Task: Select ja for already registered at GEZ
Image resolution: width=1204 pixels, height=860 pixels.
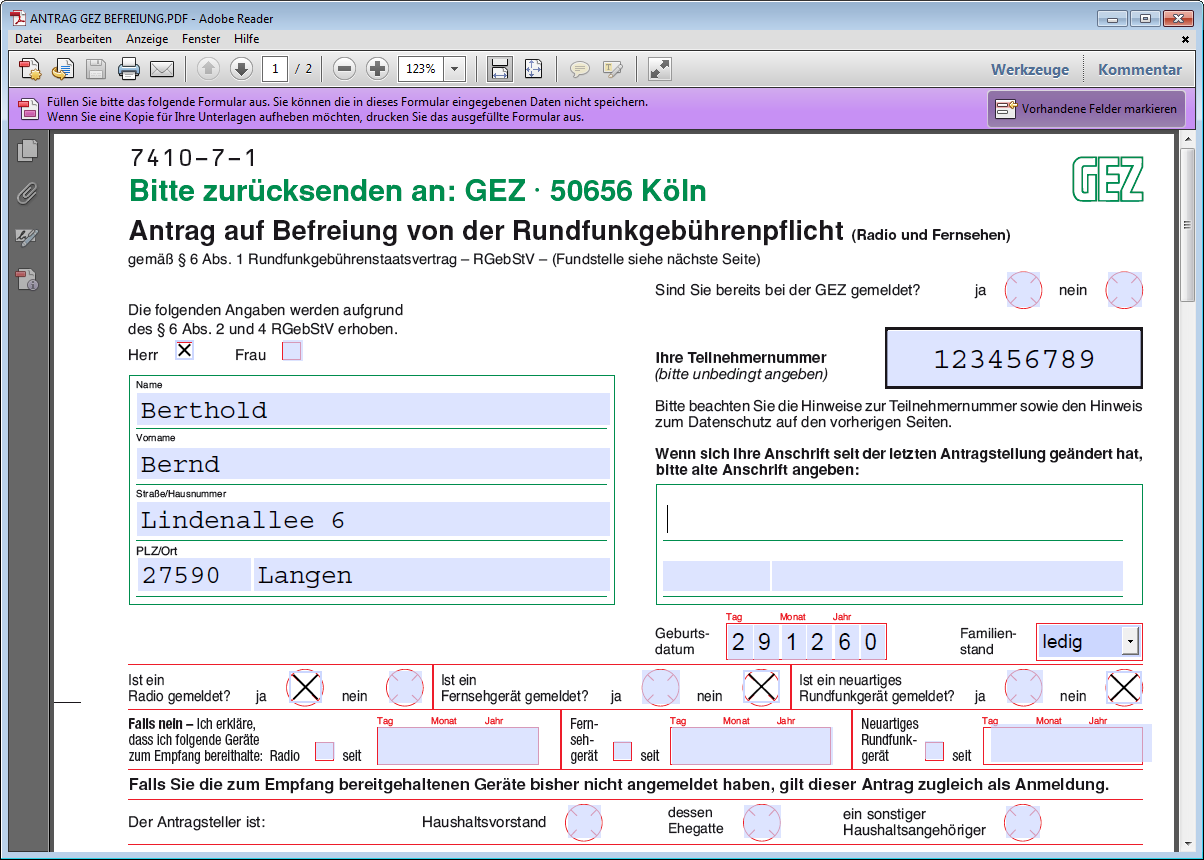Action: (1023, 291)
